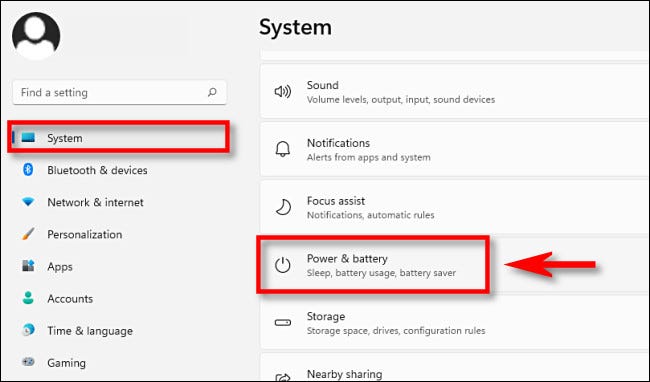The height and width of the screenshot is (382, 650).
Task: Click the Personalization paintbrush icon
Action: (x=28, y=234)
